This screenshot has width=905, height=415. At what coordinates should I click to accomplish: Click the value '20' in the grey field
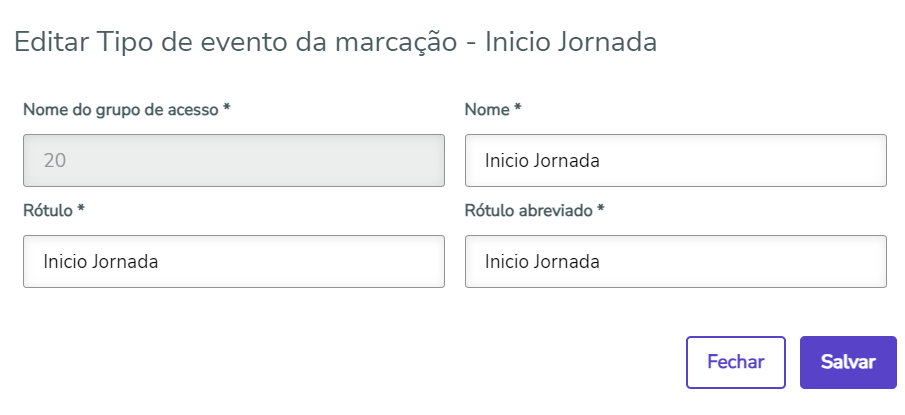55,160
